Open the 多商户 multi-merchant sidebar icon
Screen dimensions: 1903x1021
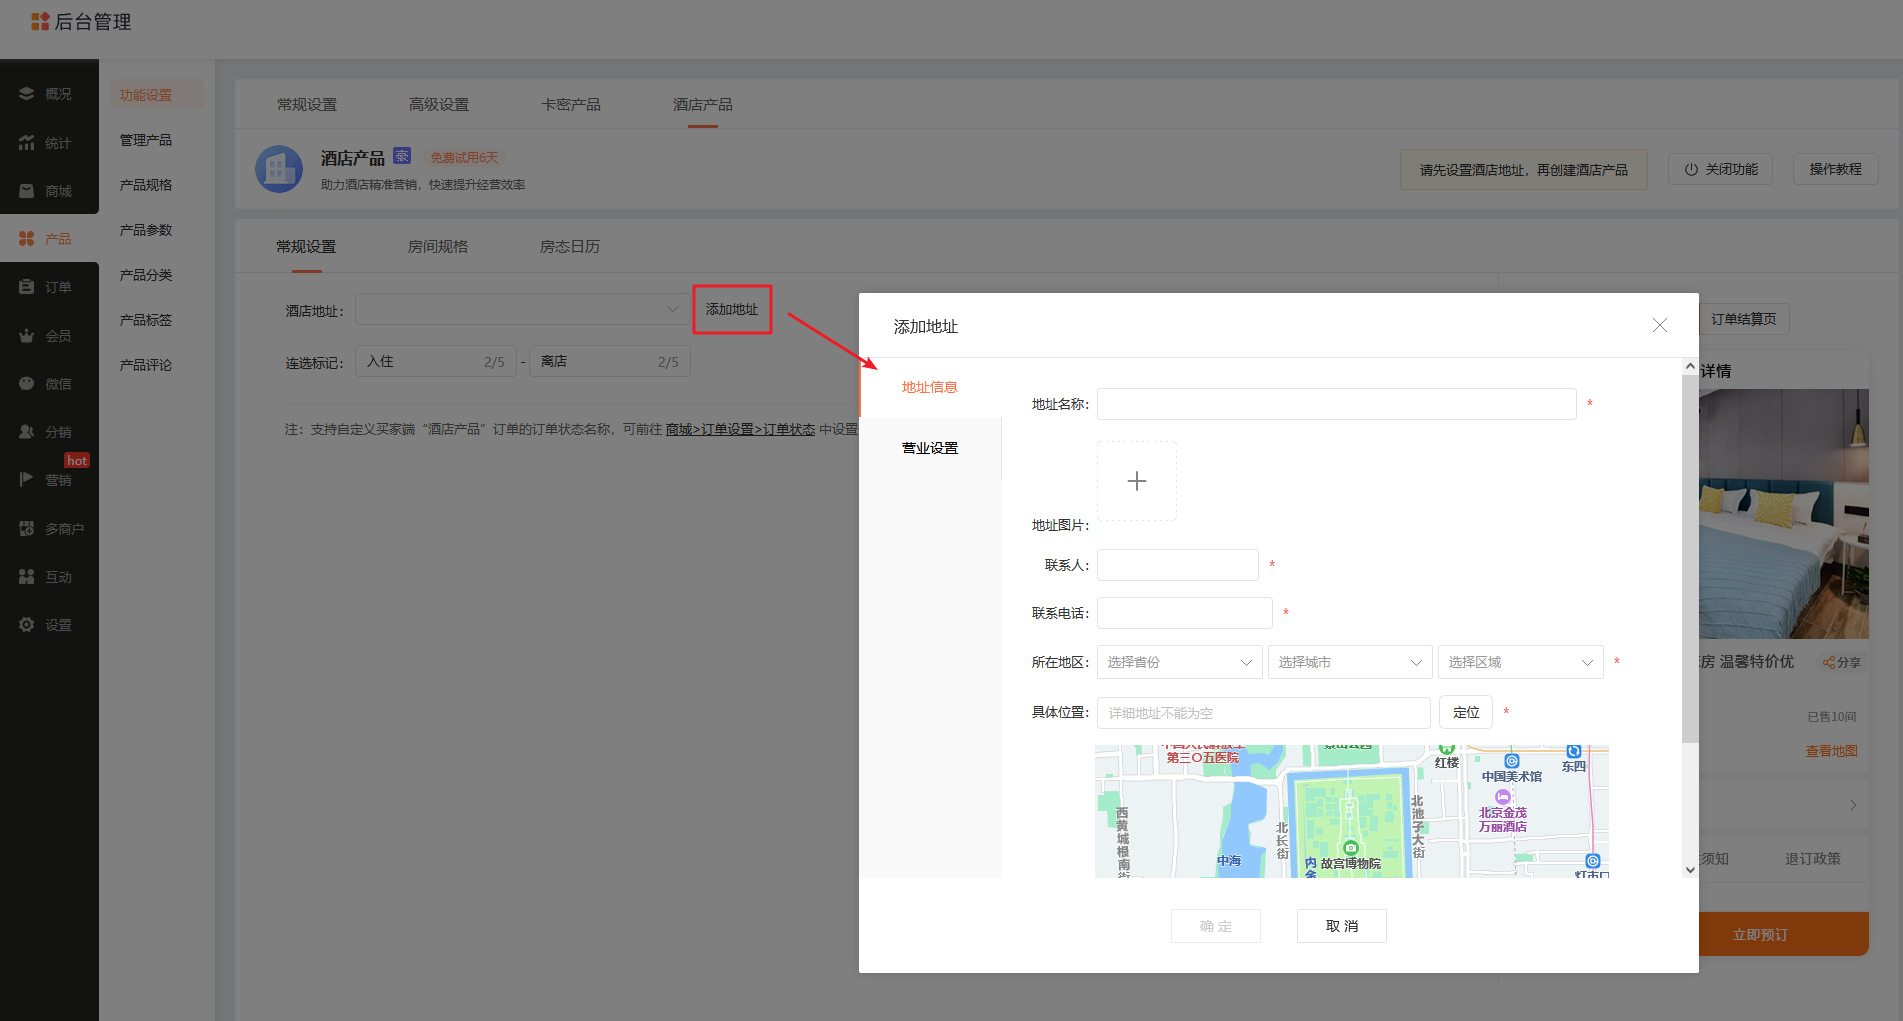(x=27, y=529)
